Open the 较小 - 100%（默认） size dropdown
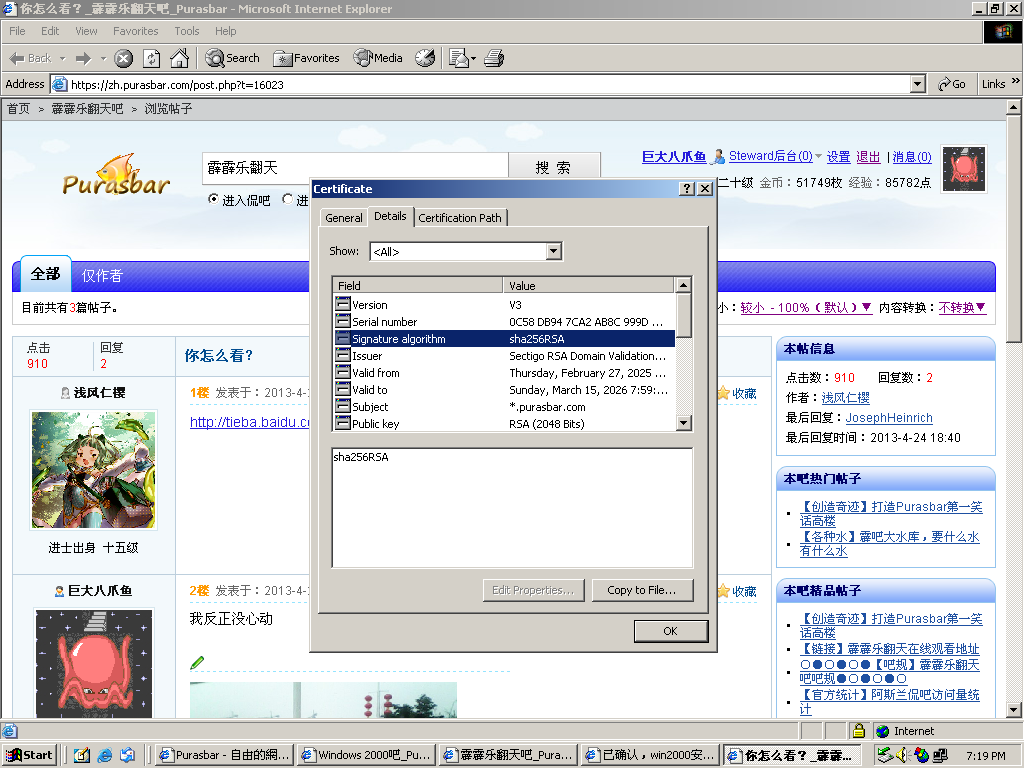 point(806,308)
